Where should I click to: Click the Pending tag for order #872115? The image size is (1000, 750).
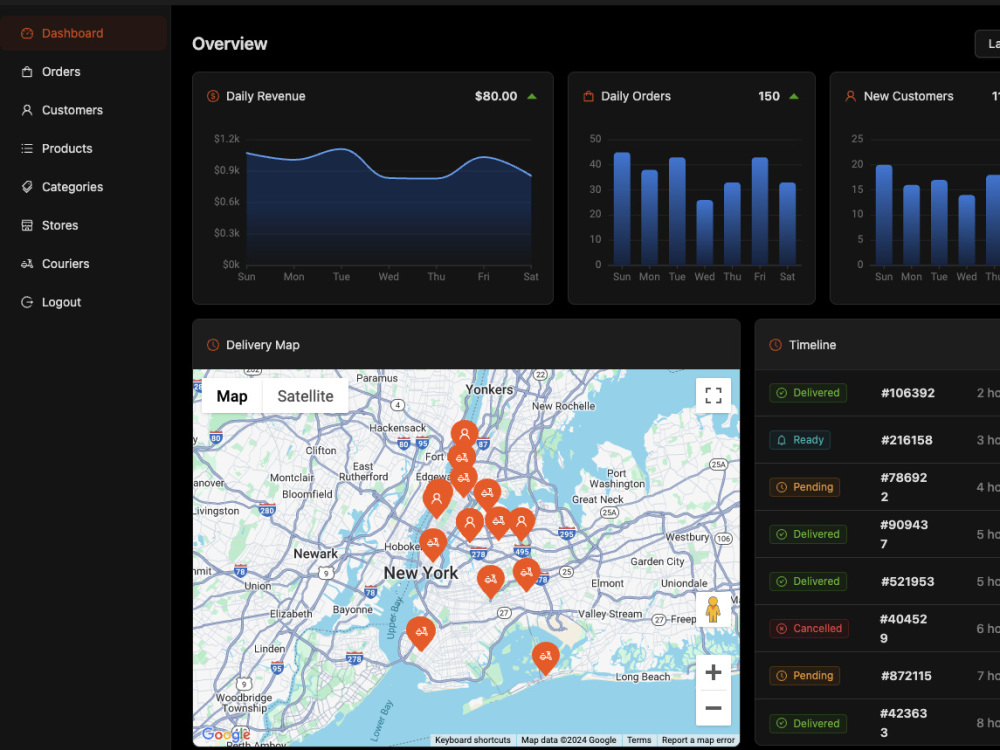click(805, 675)
